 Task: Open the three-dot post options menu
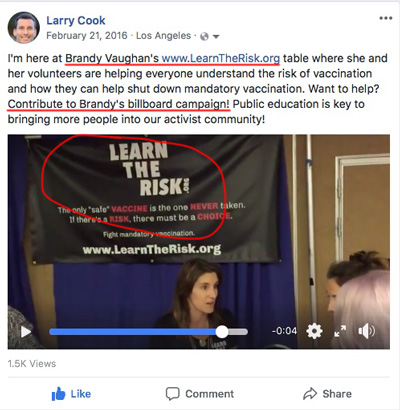(x=386, y=18)
